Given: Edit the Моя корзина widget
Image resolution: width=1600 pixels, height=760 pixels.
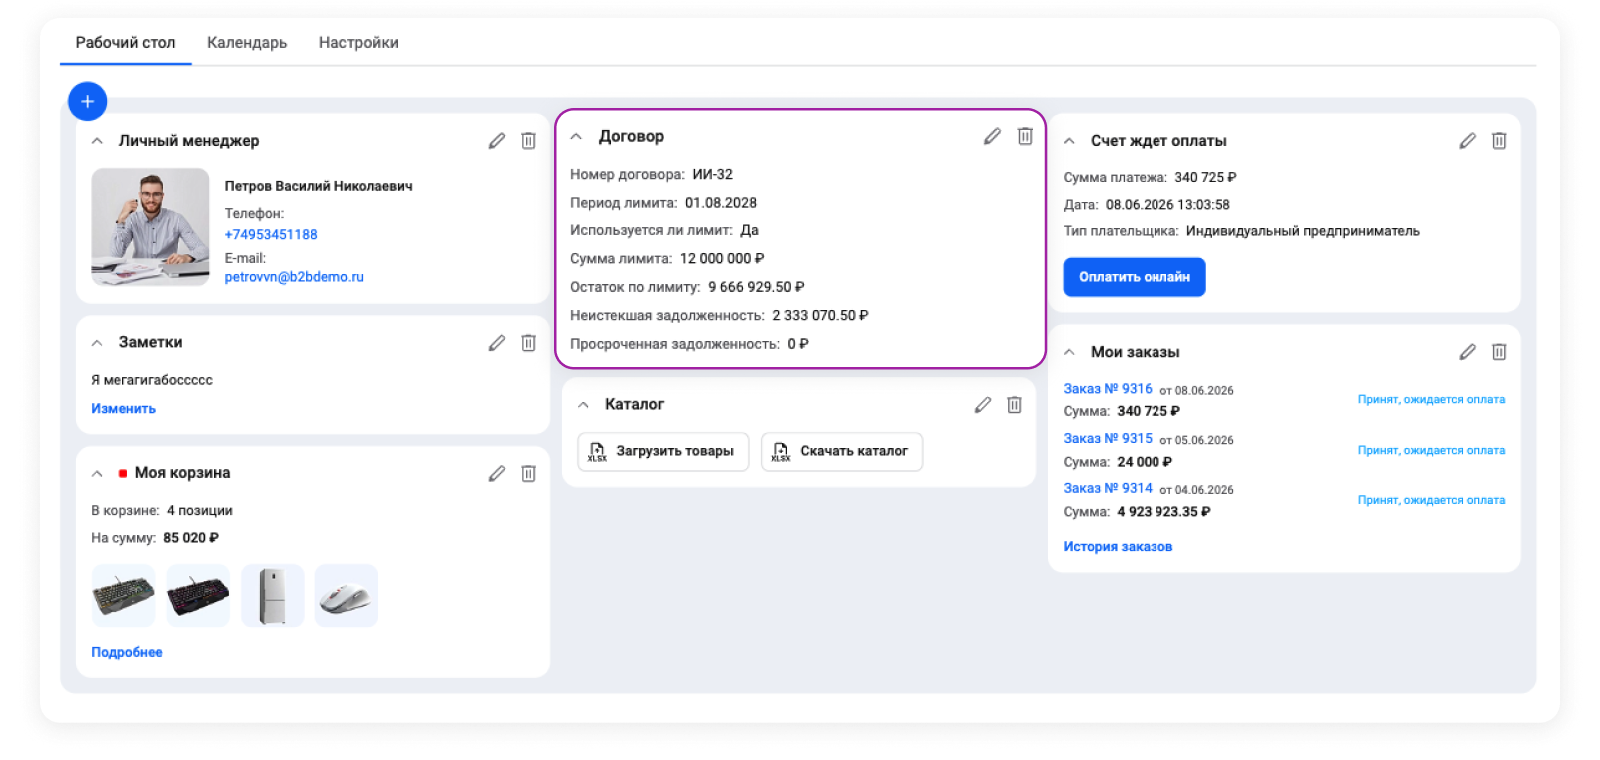Looking at the screenshot, I should tap(497, 474).
